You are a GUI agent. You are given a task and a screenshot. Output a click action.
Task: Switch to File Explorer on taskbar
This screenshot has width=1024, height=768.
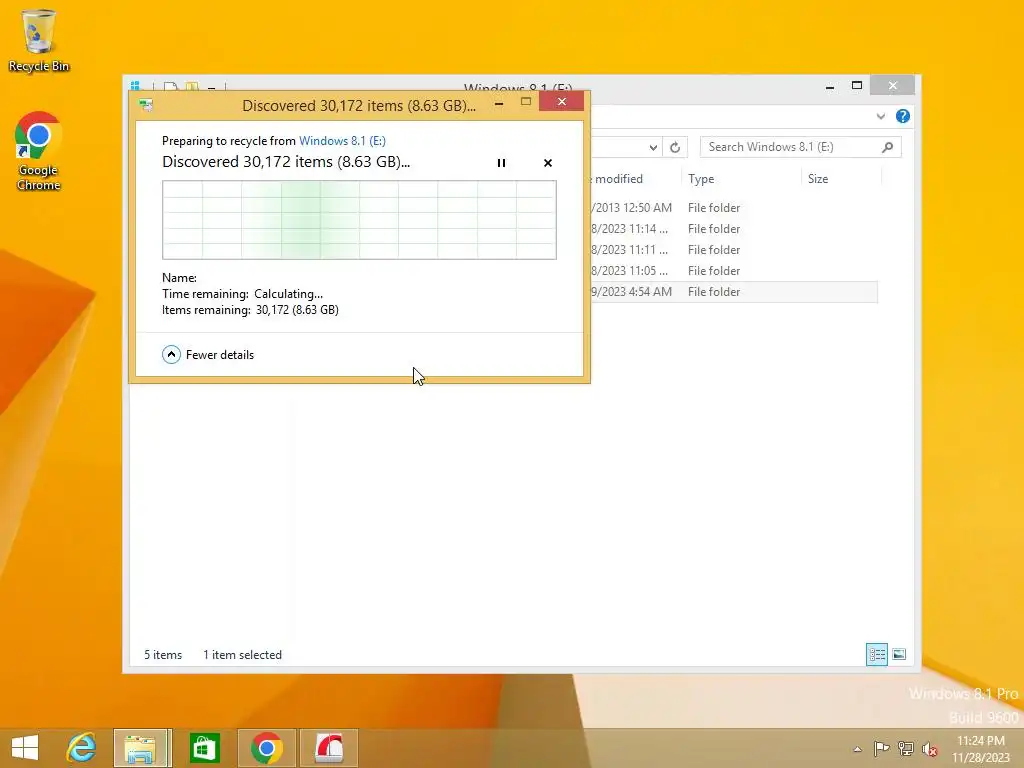[142, 748]
